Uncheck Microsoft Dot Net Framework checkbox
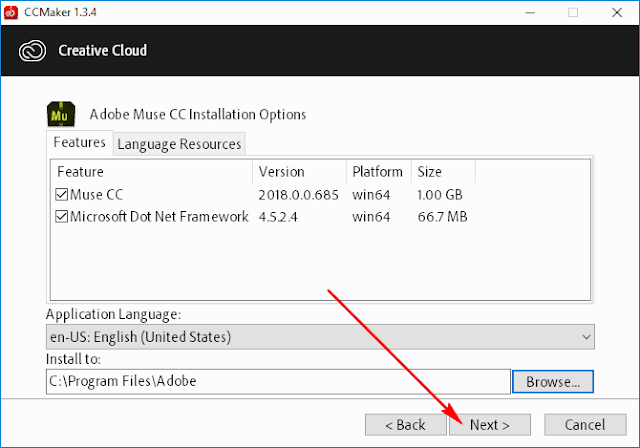The width and height of the screenshot is (640, 448). (x=62, y=216)
